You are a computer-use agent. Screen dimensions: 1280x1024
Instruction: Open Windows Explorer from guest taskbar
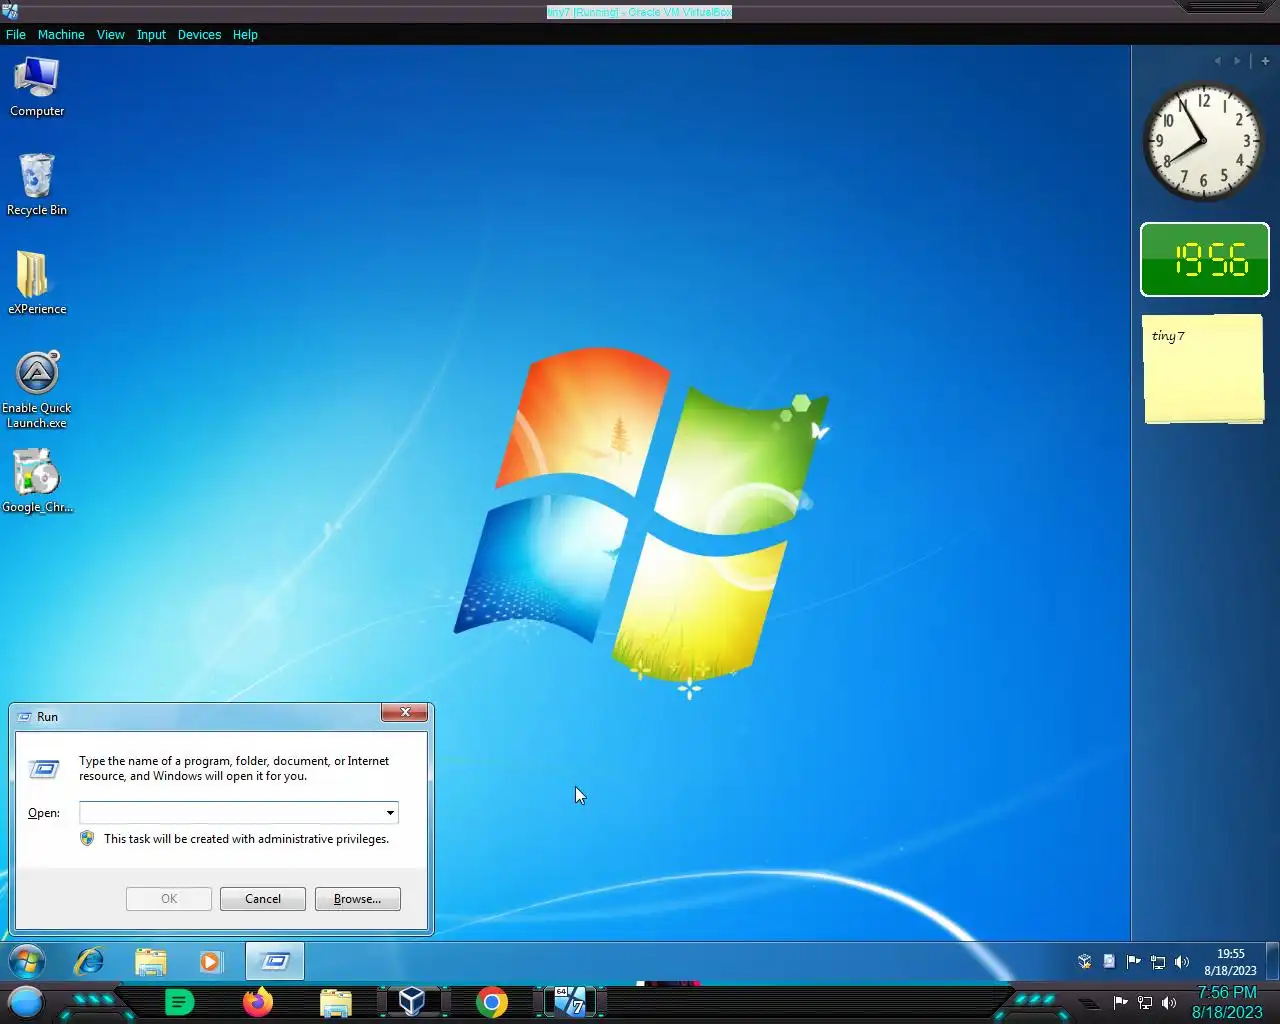click(151, 962)
